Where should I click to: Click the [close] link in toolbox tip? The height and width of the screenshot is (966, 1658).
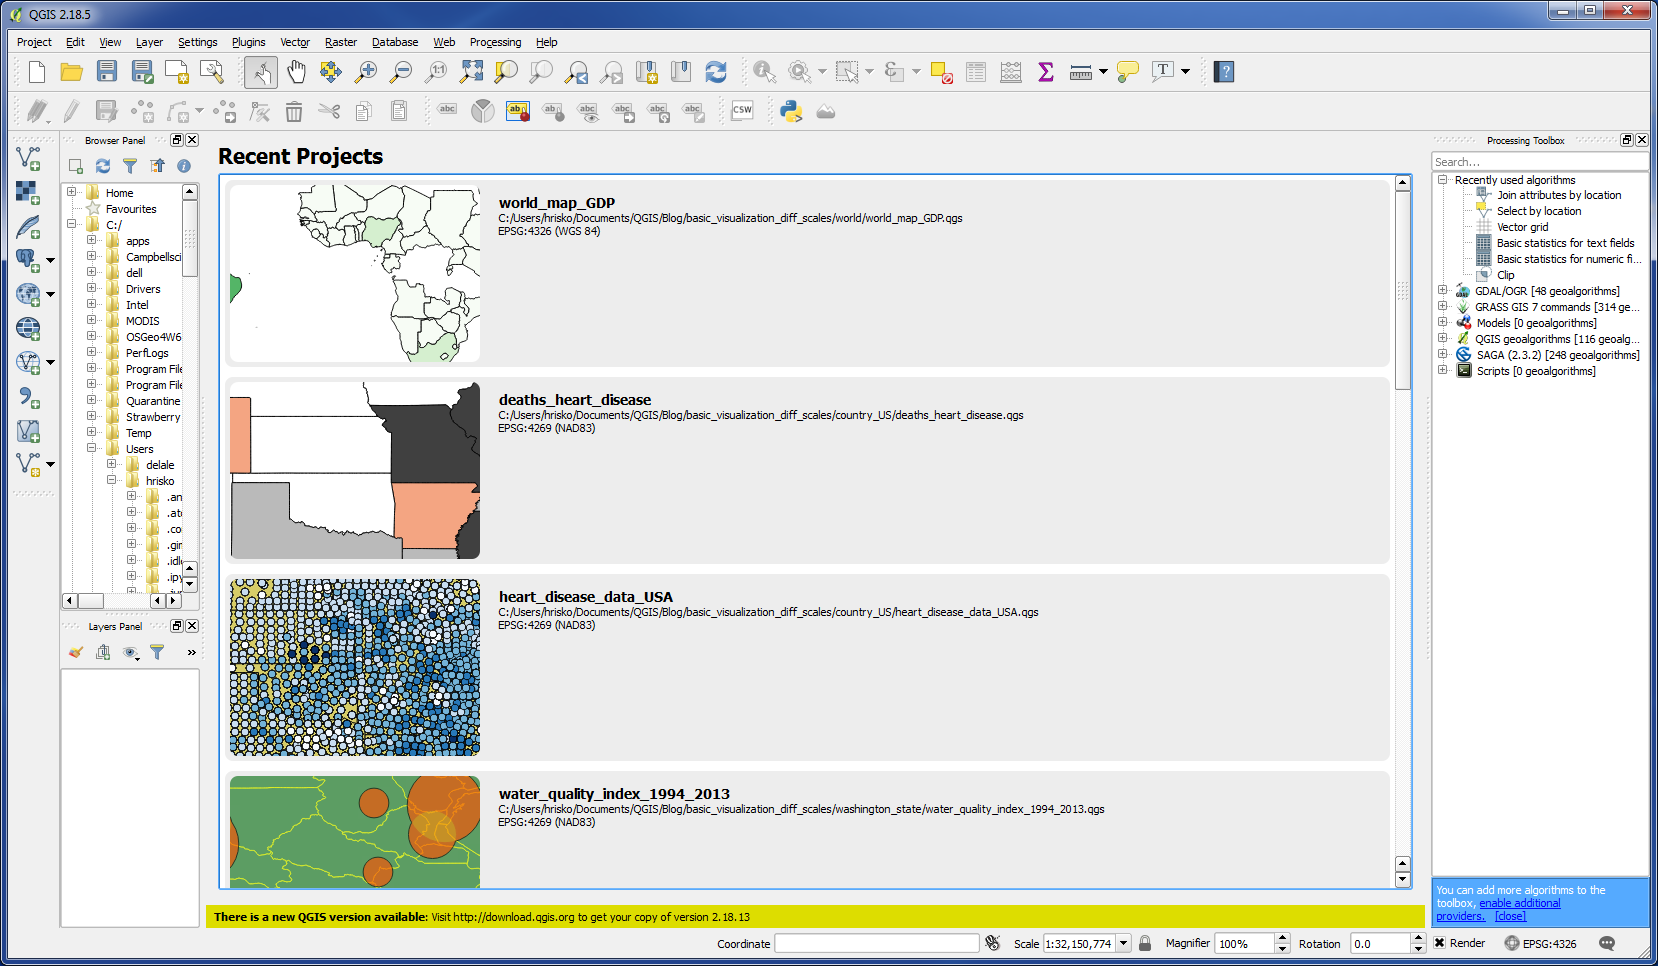[1510, 916]
